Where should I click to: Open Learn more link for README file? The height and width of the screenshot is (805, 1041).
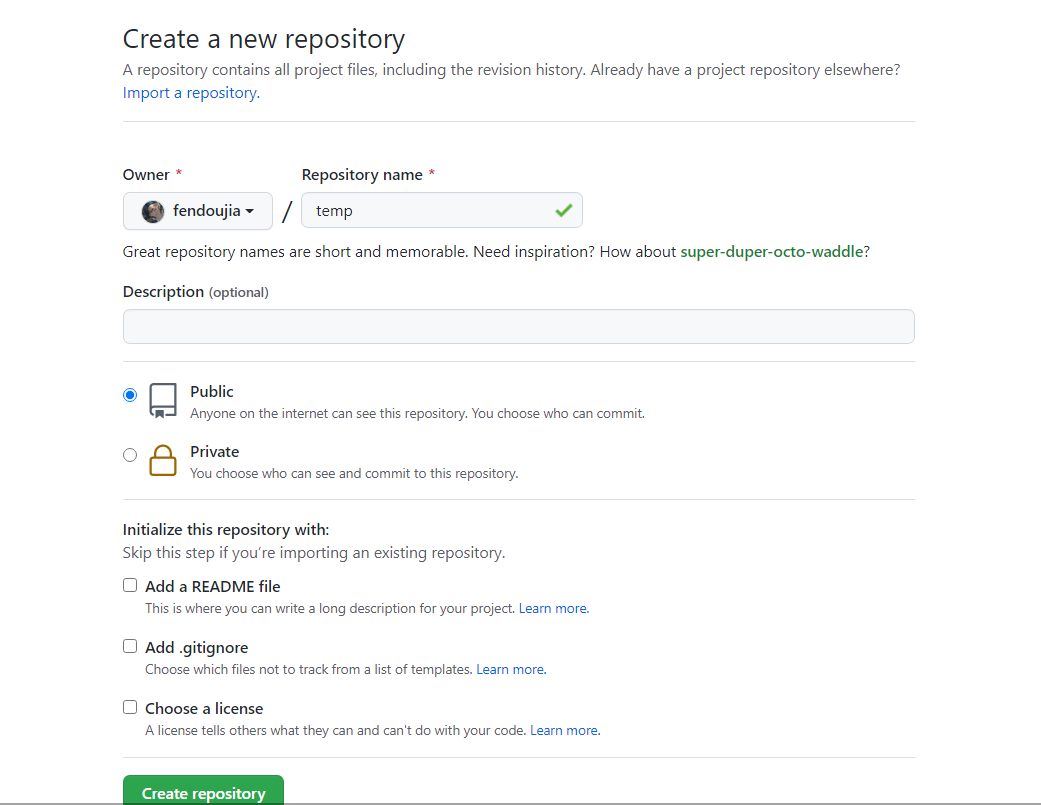pyautogui.click(x=554, y=609)
